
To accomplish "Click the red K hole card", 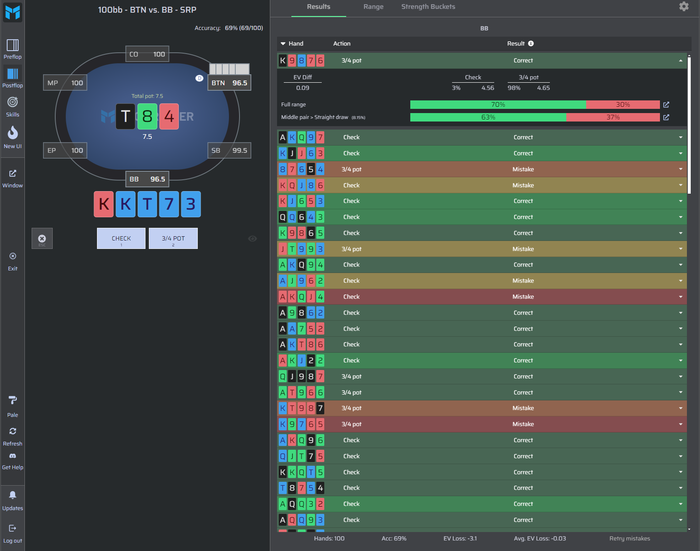I will point(104,204).
